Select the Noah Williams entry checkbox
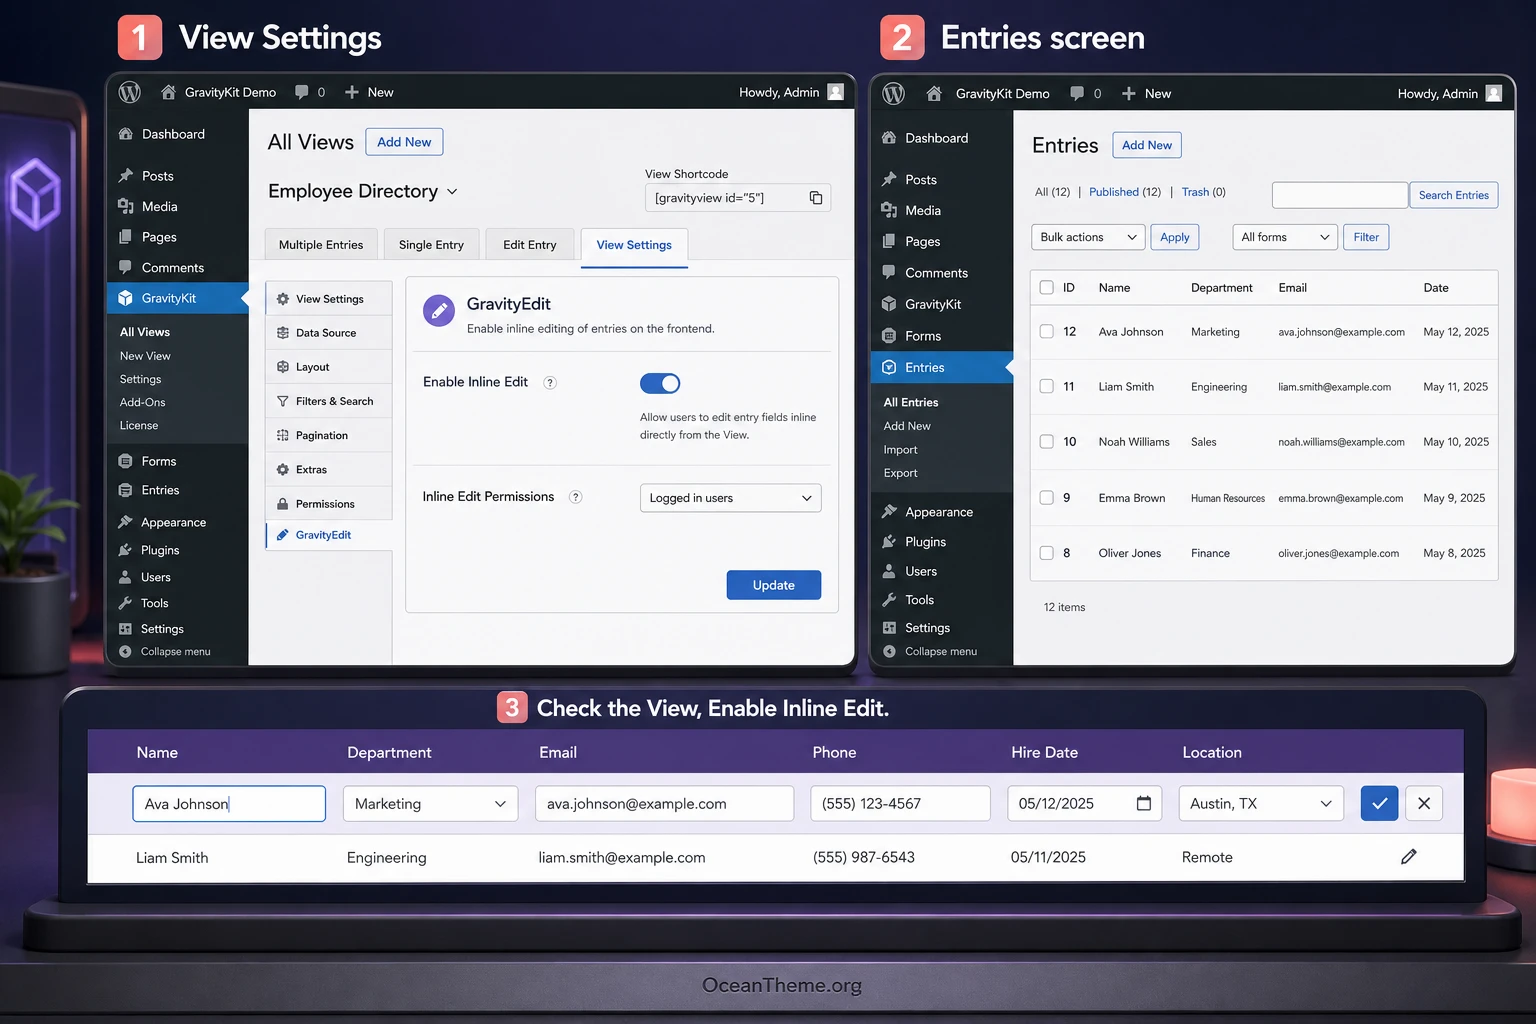Screen dimensions: 1536x1024 [x=1046, y=442]
